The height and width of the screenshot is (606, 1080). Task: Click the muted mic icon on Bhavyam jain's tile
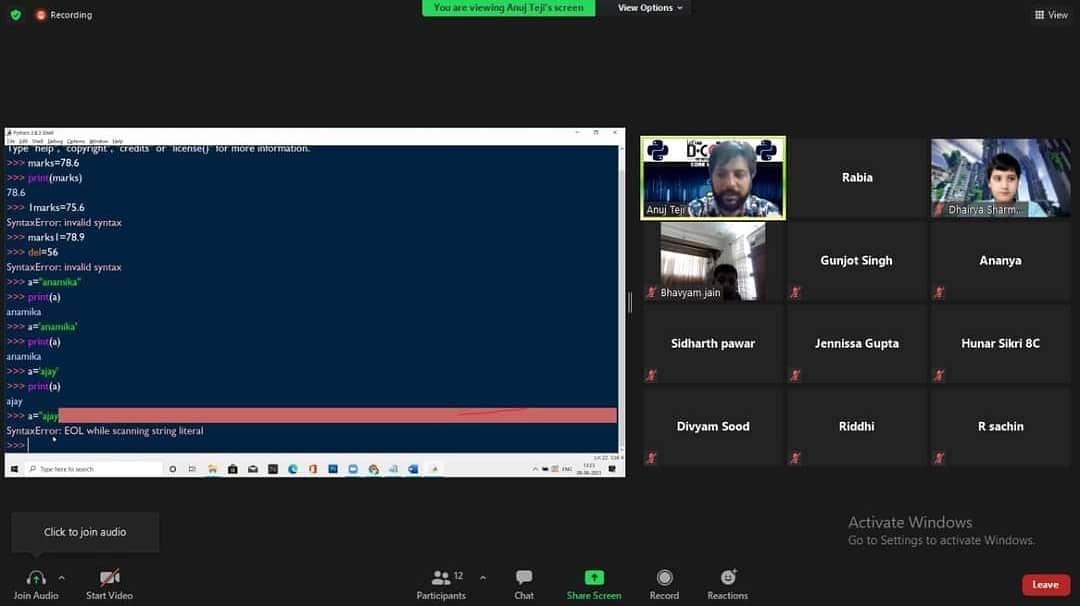pyautogui.click(x=652, y=293)
